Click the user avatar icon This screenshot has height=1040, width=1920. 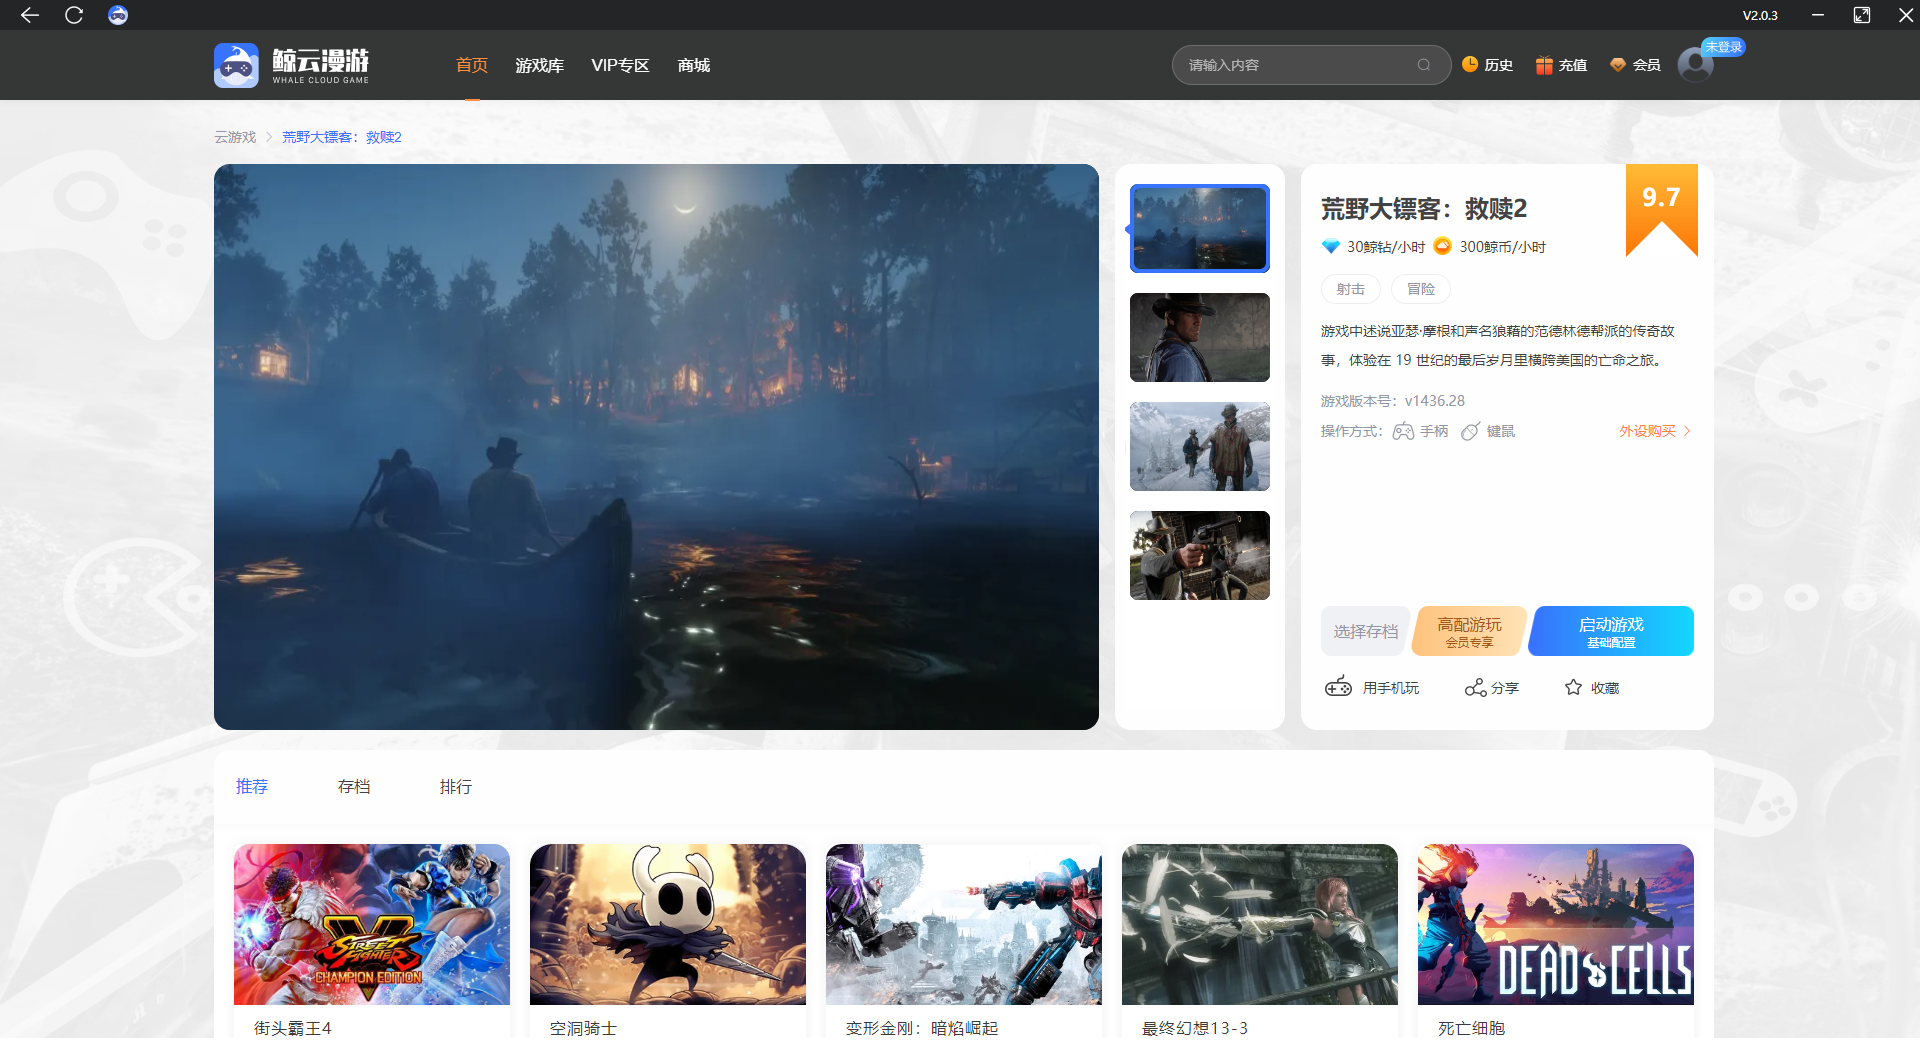click(1695, 65)
